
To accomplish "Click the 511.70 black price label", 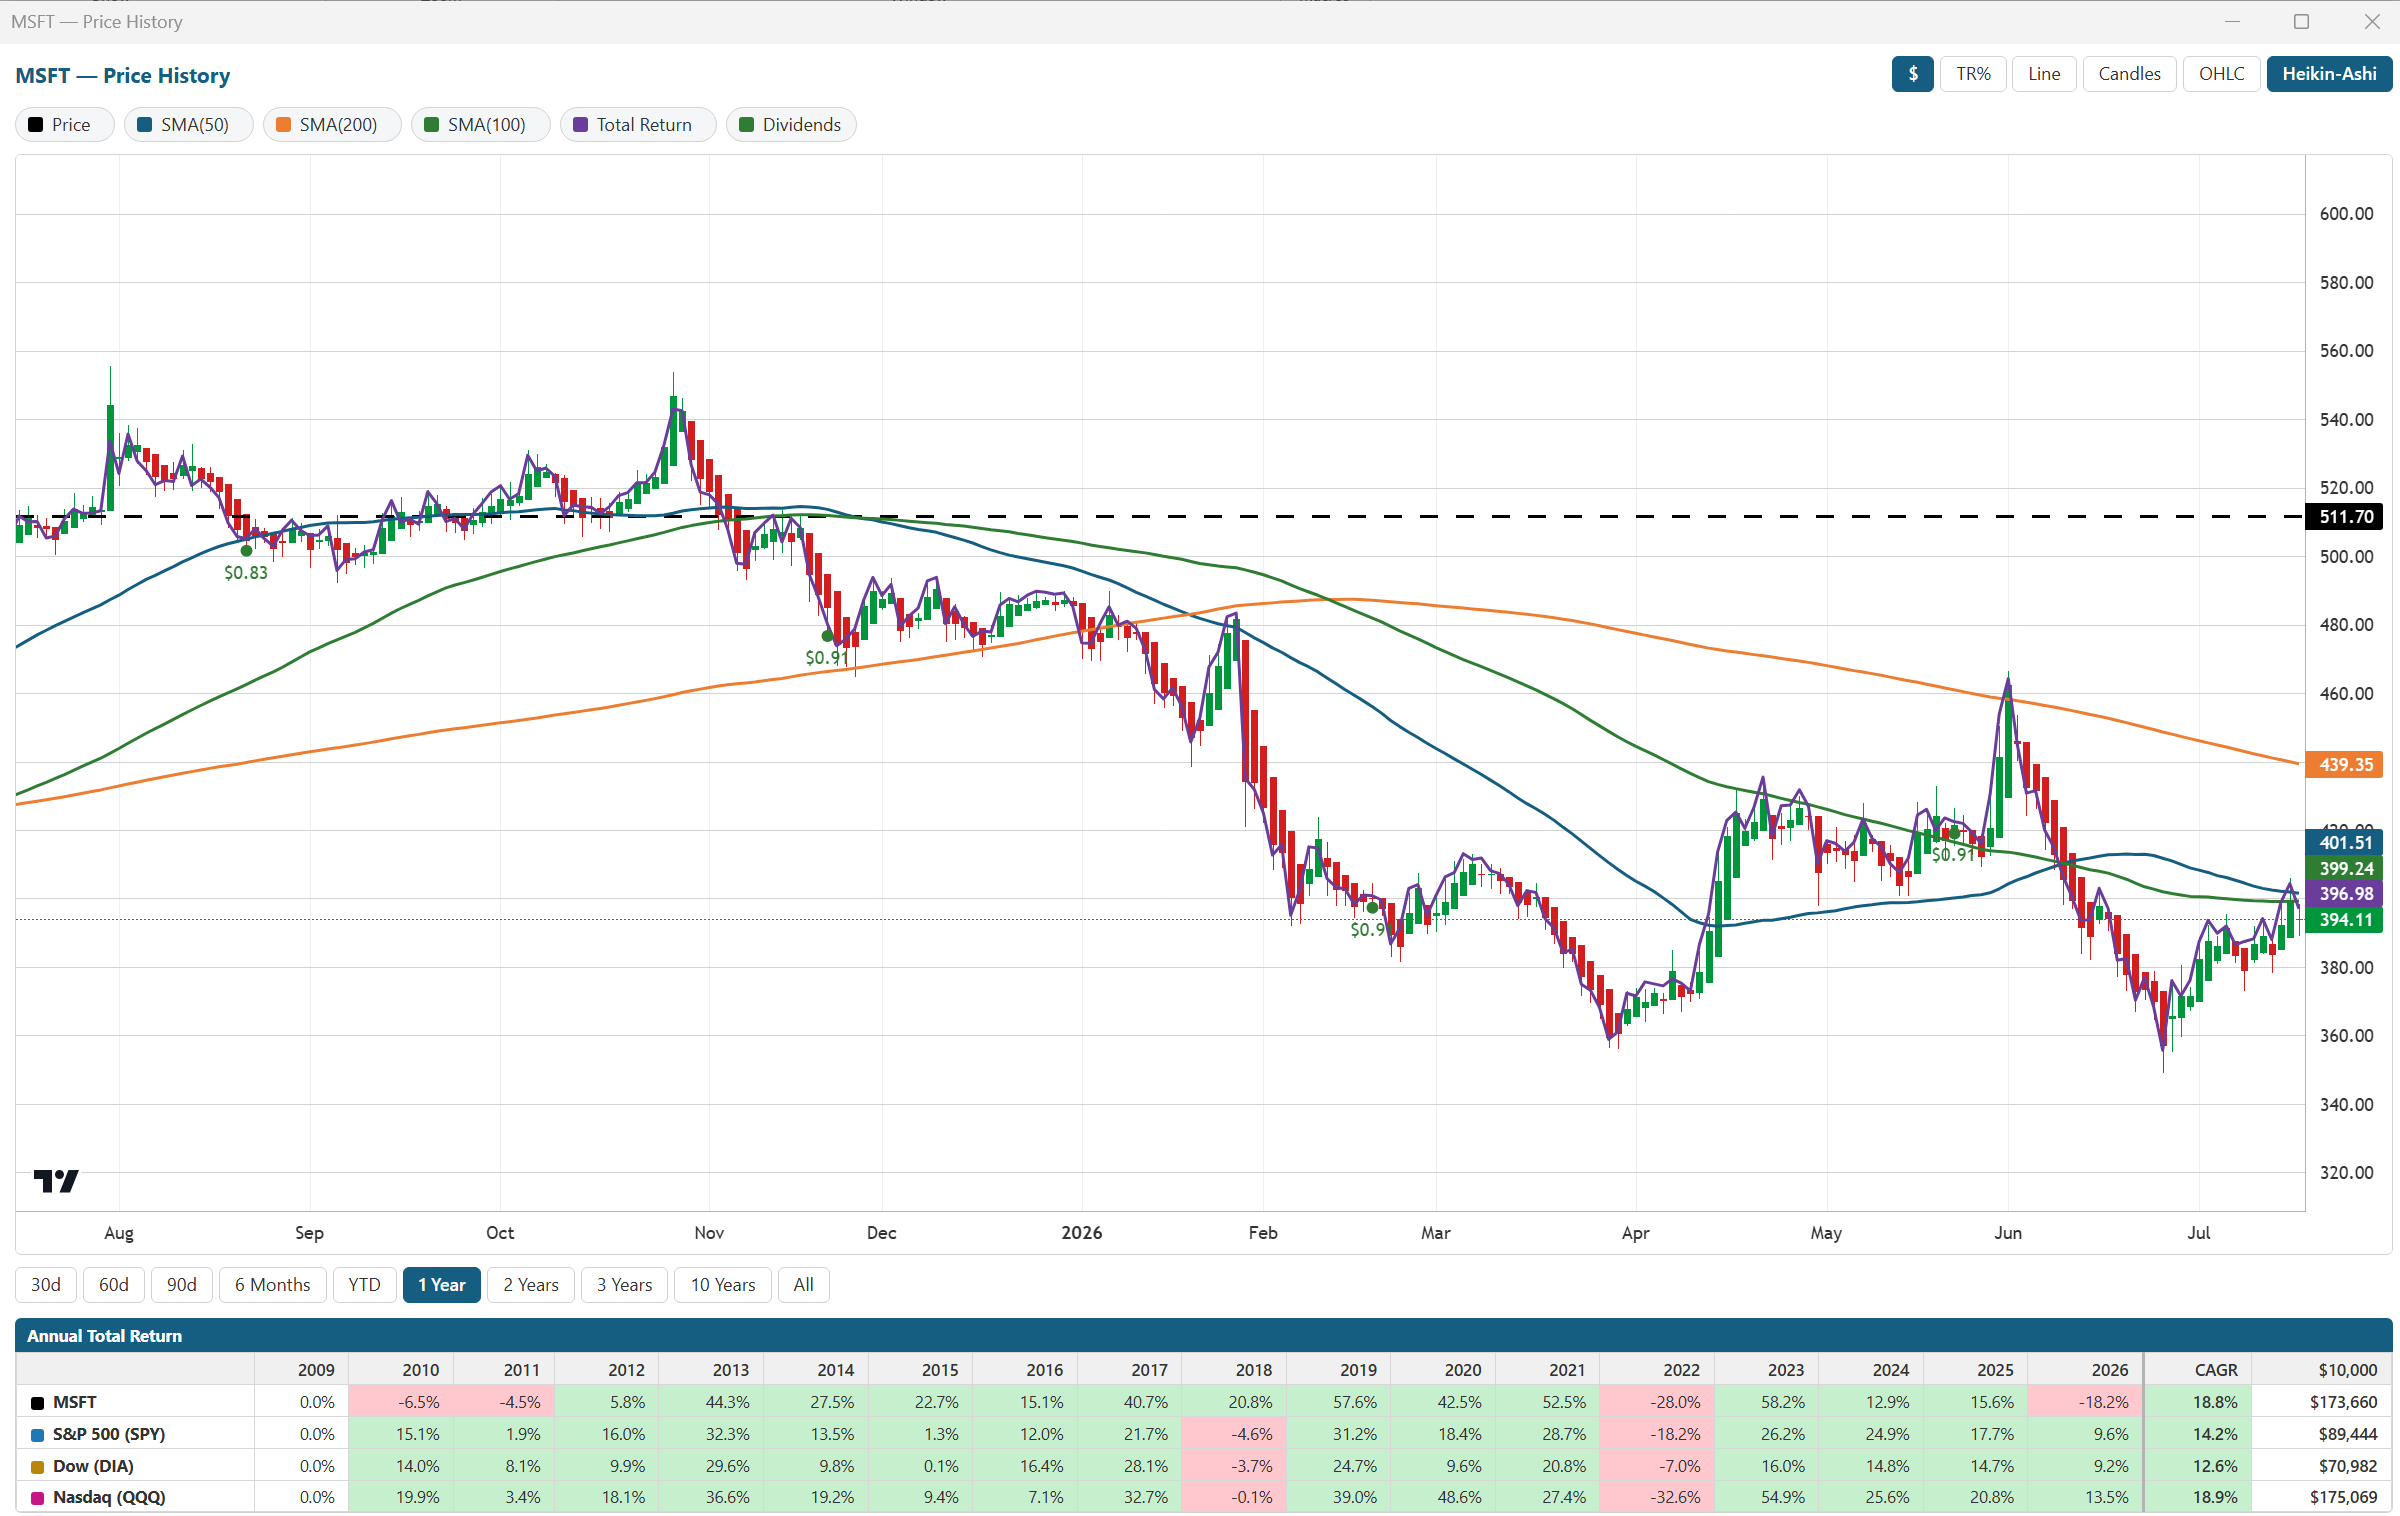I will (x=2346, y=517).
